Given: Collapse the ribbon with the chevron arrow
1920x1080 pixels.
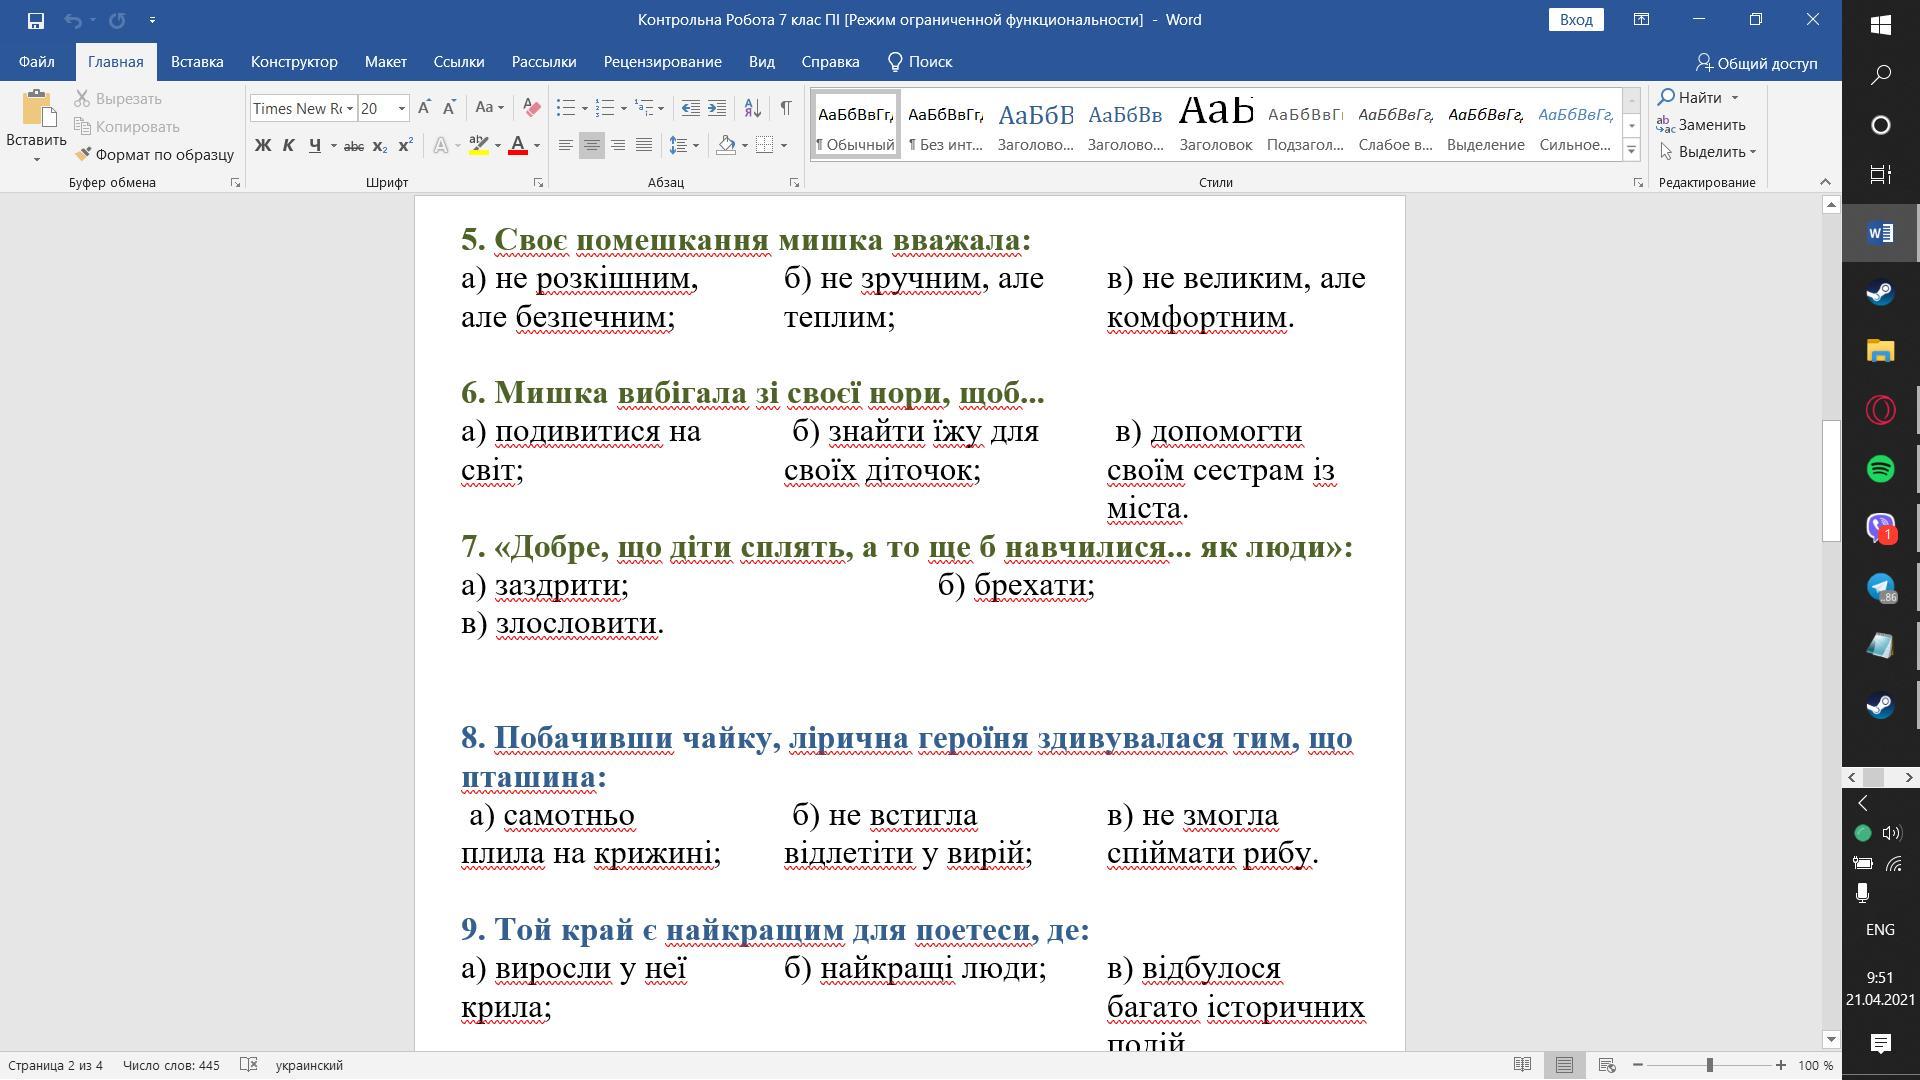Looking at the screenshot, I should point(1825,182).
